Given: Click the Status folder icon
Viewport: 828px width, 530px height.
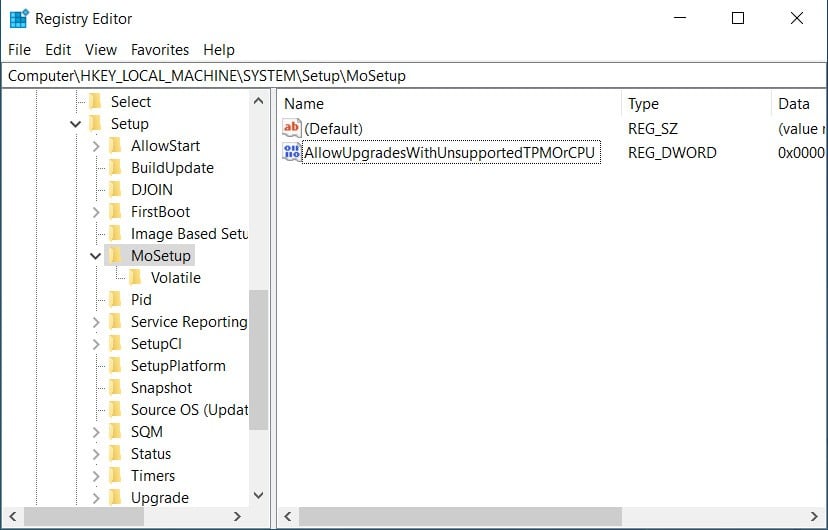Looking at the screenshot, I should pyautogui.click(x=116, y=453).
